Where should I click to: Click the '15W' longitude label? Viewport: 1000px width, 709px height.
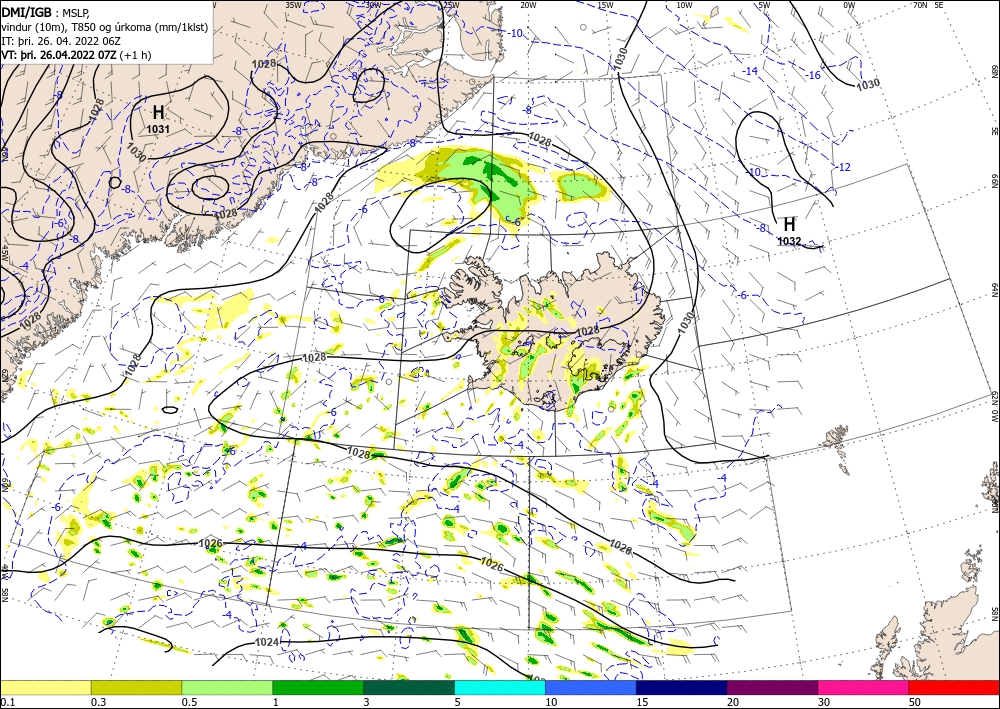click(x=605, y=4)
